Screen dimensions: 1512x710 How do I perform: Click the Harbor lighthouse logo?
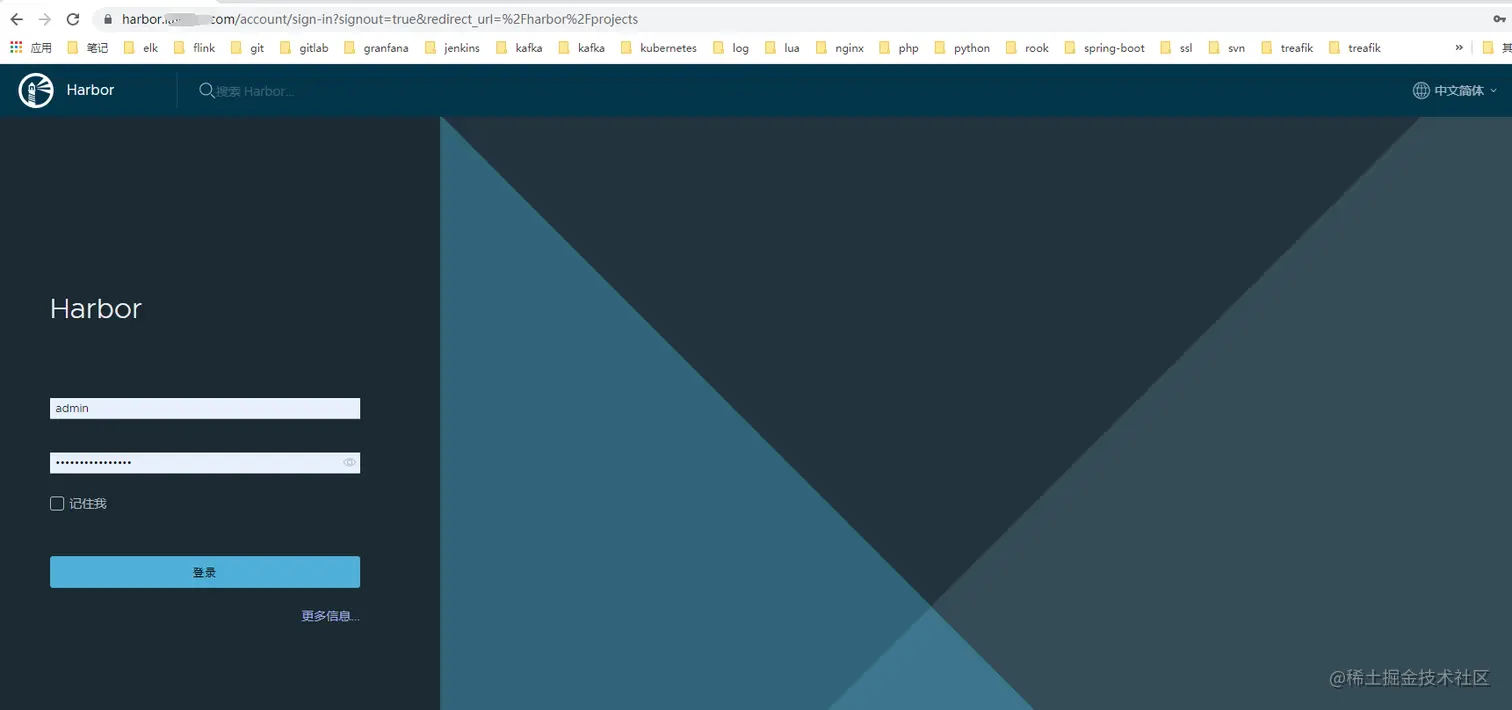[x=36, y=90]
